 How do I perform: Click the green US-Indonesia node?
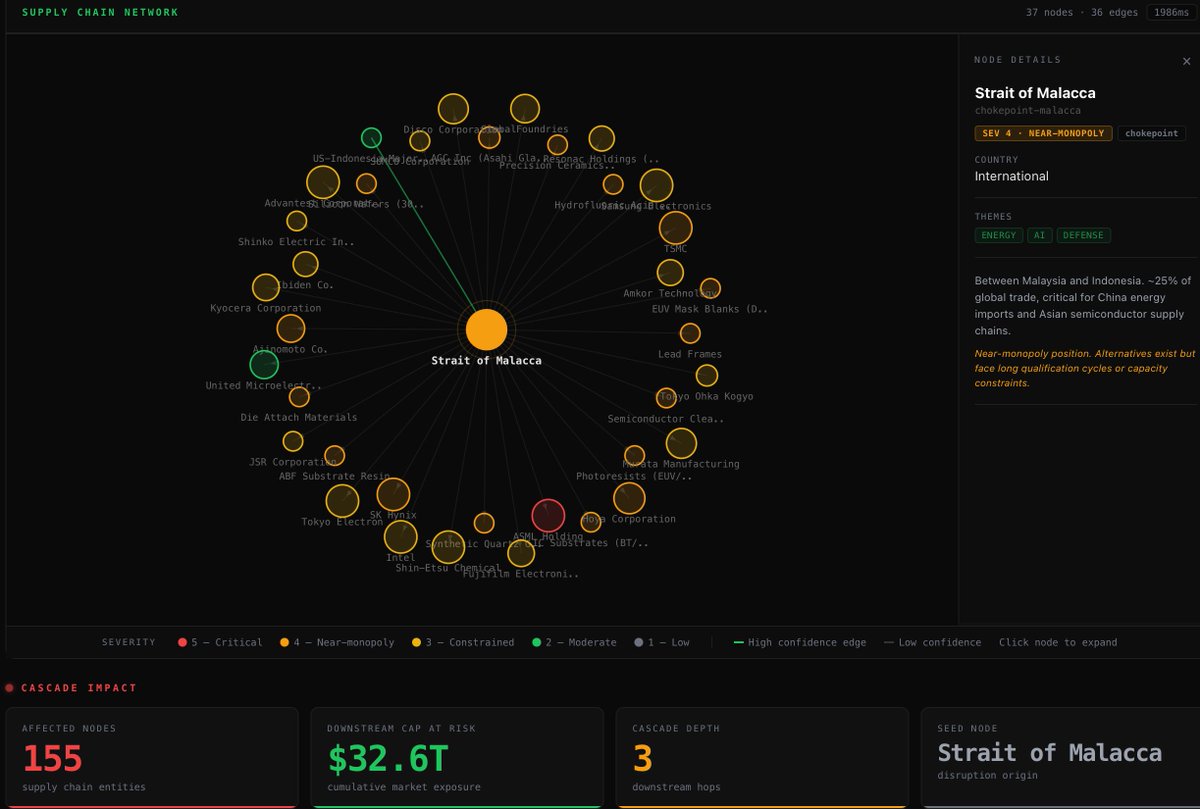pyautogui.click(x=371, y=138)
